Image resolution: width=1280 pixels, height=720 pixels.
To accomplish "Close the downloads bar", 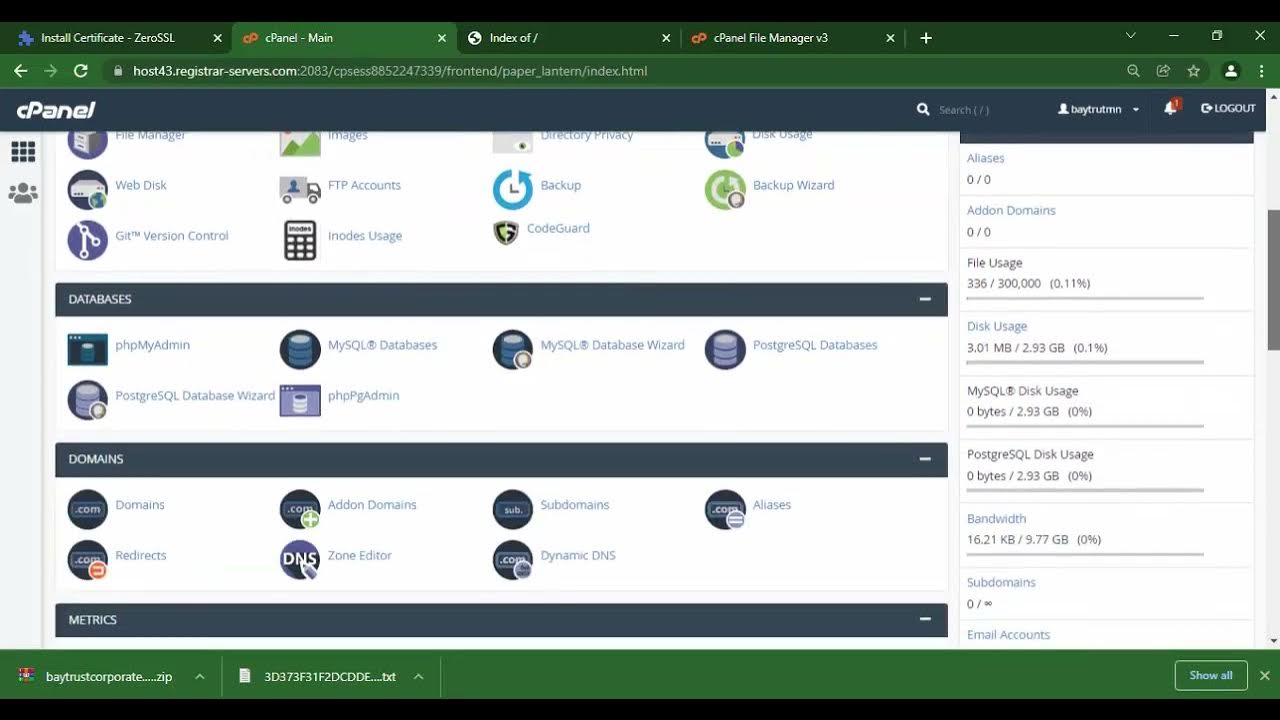I will click(x=1264, y=676).
